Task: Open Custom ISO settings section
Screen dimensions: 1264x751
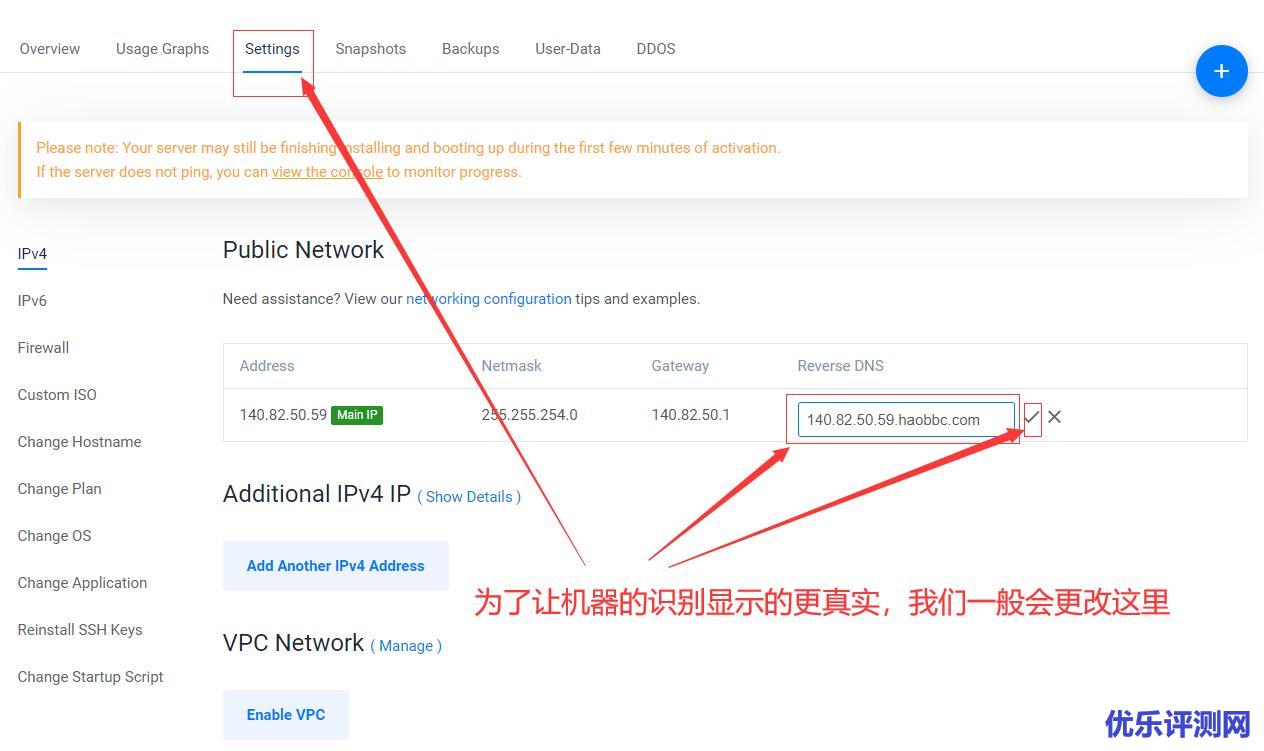Action: pos(57,394)
